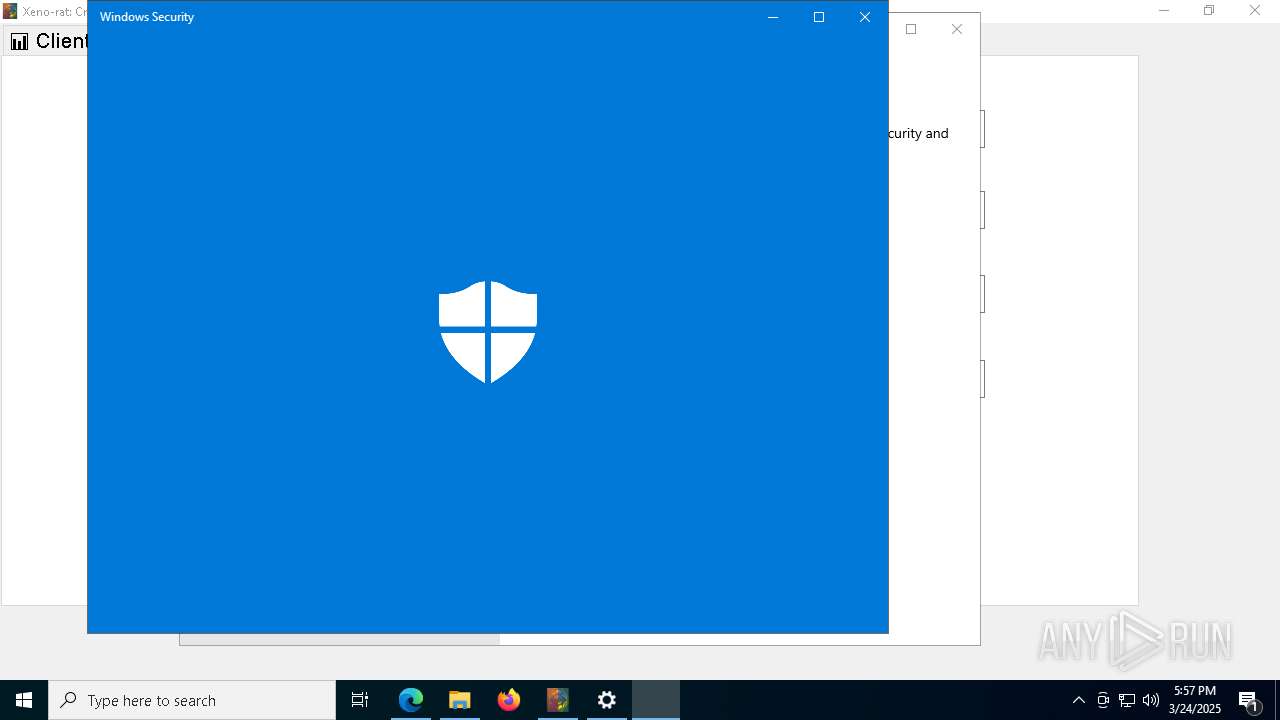The height and width of the screenshot is (720, 1280).
Task: Restore down the Xeno-rat window
Action: [1209, 11]
